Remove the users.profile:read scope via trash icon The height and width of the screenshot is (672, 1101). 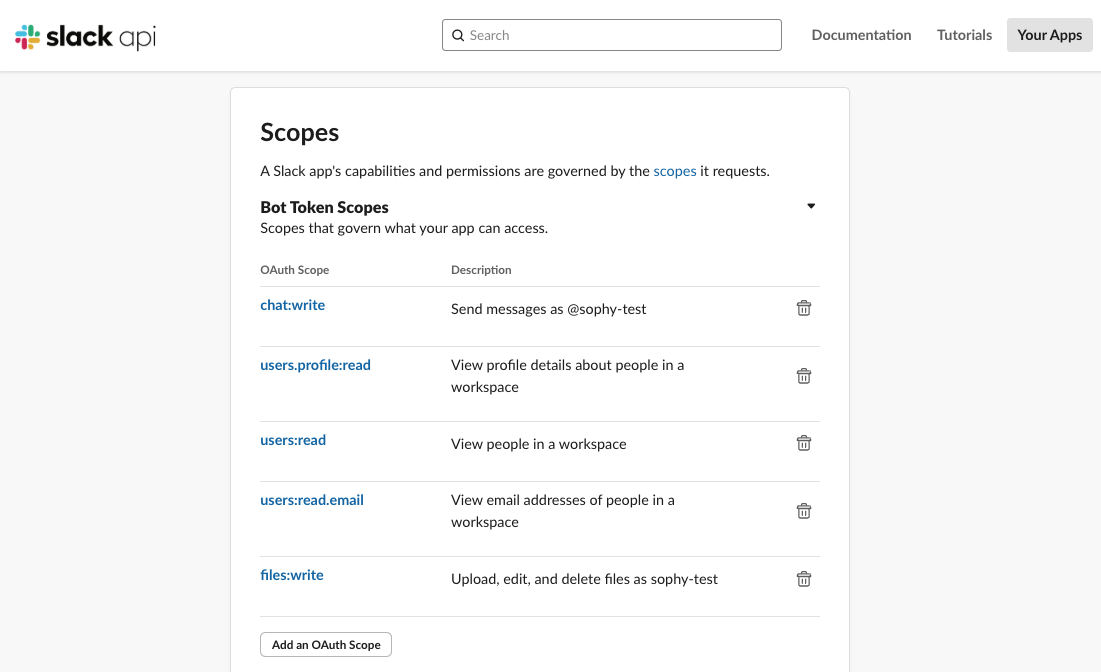tap(804, 376)
